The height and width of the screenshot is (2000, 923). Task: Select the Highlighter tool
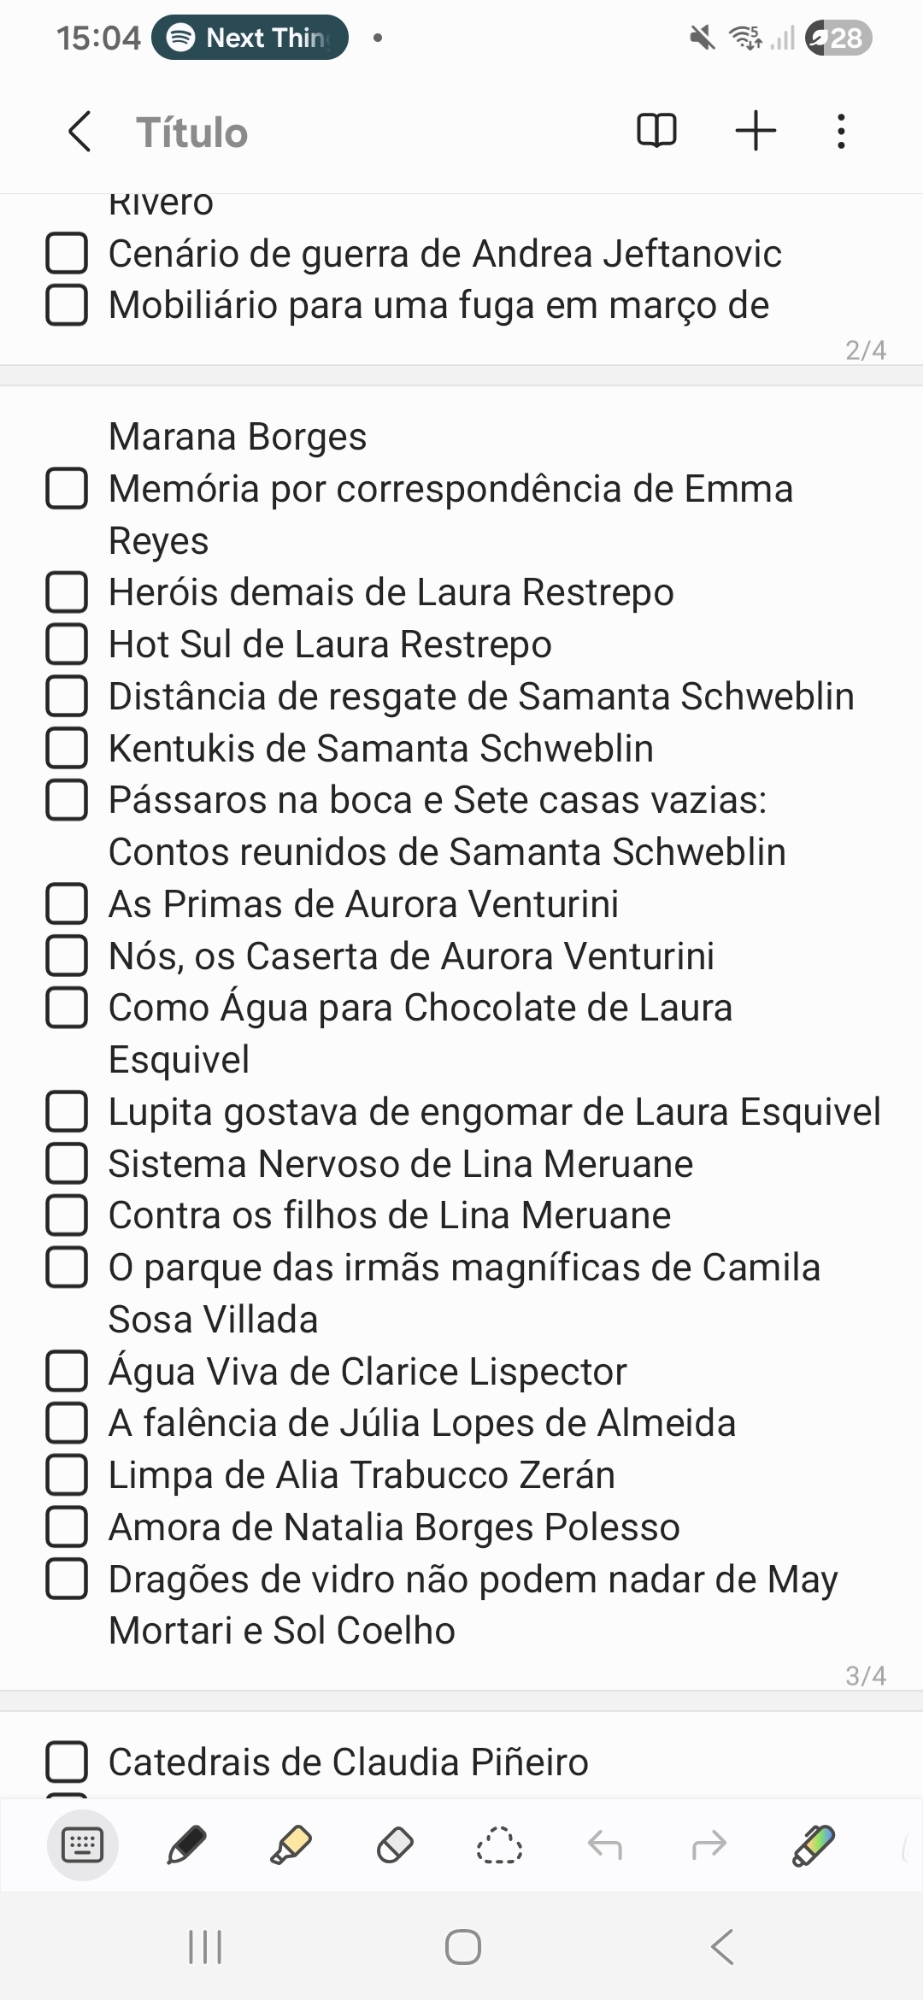pos(291,1845)
